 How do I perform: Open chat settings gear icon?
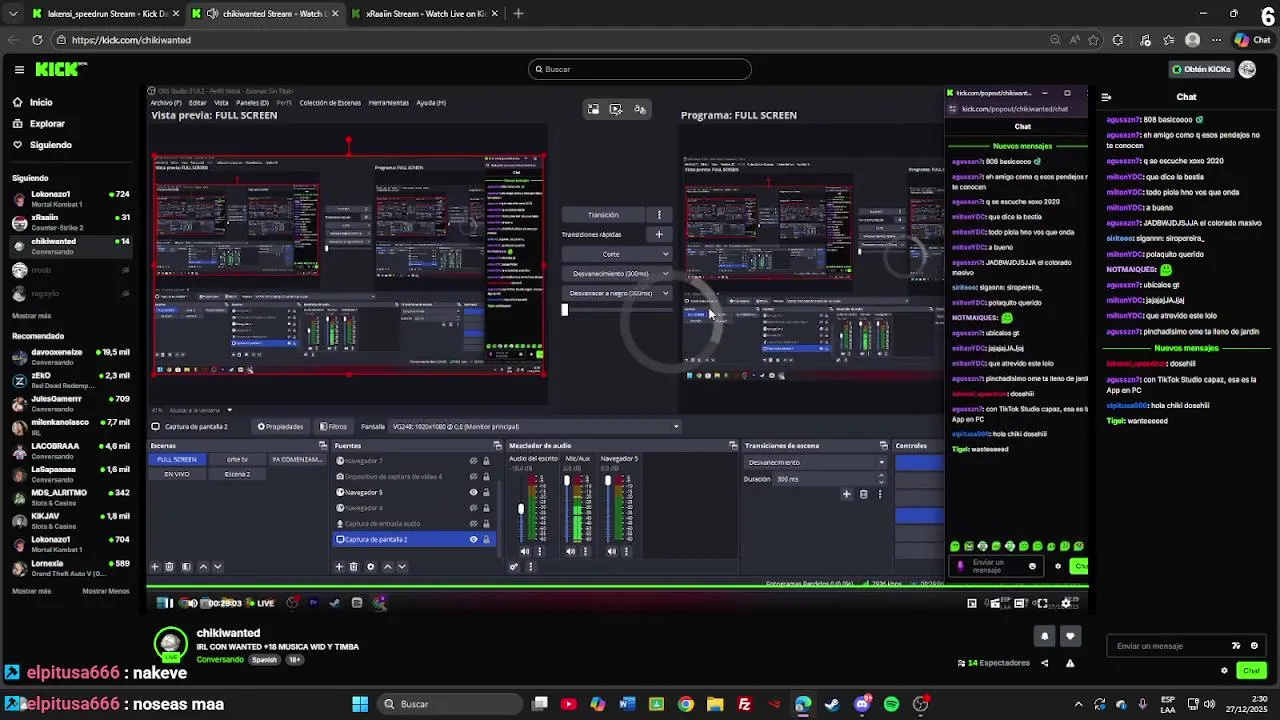pos(1224,671)
